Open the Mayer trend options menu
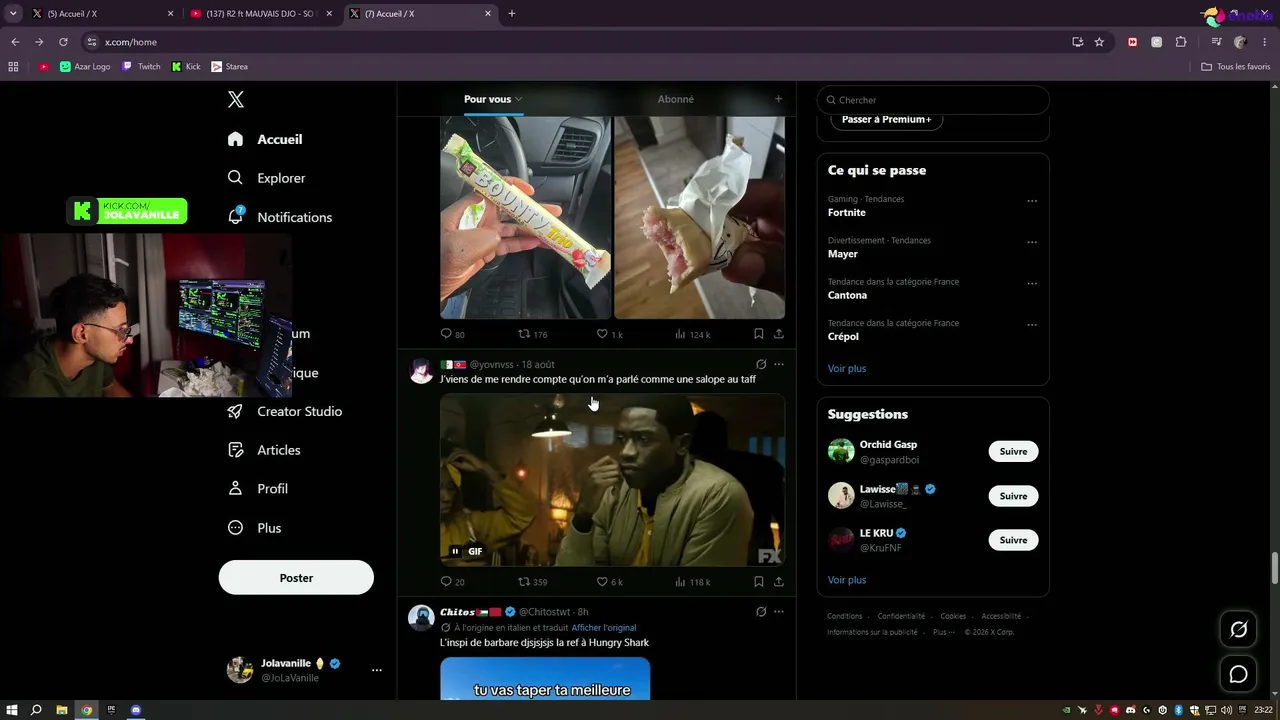This screenshot has height=720, width=1280. click(1032, 242)
